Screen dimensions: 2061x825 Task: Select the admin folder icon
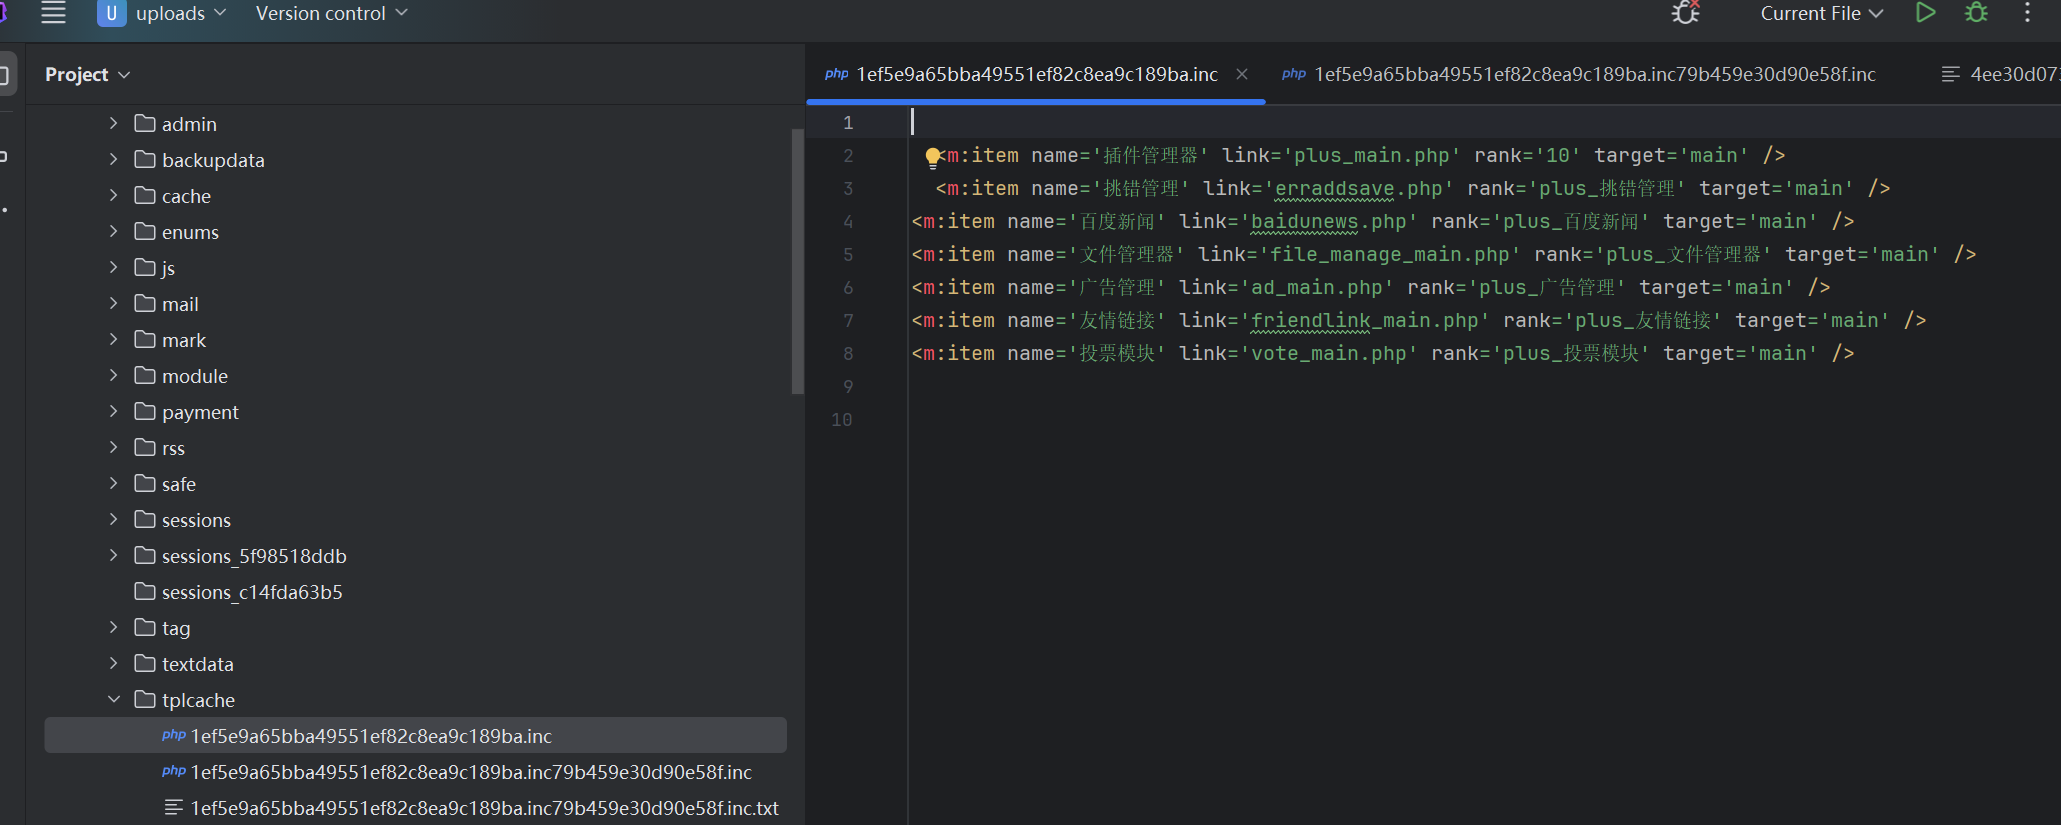click(x=145, y=123)
